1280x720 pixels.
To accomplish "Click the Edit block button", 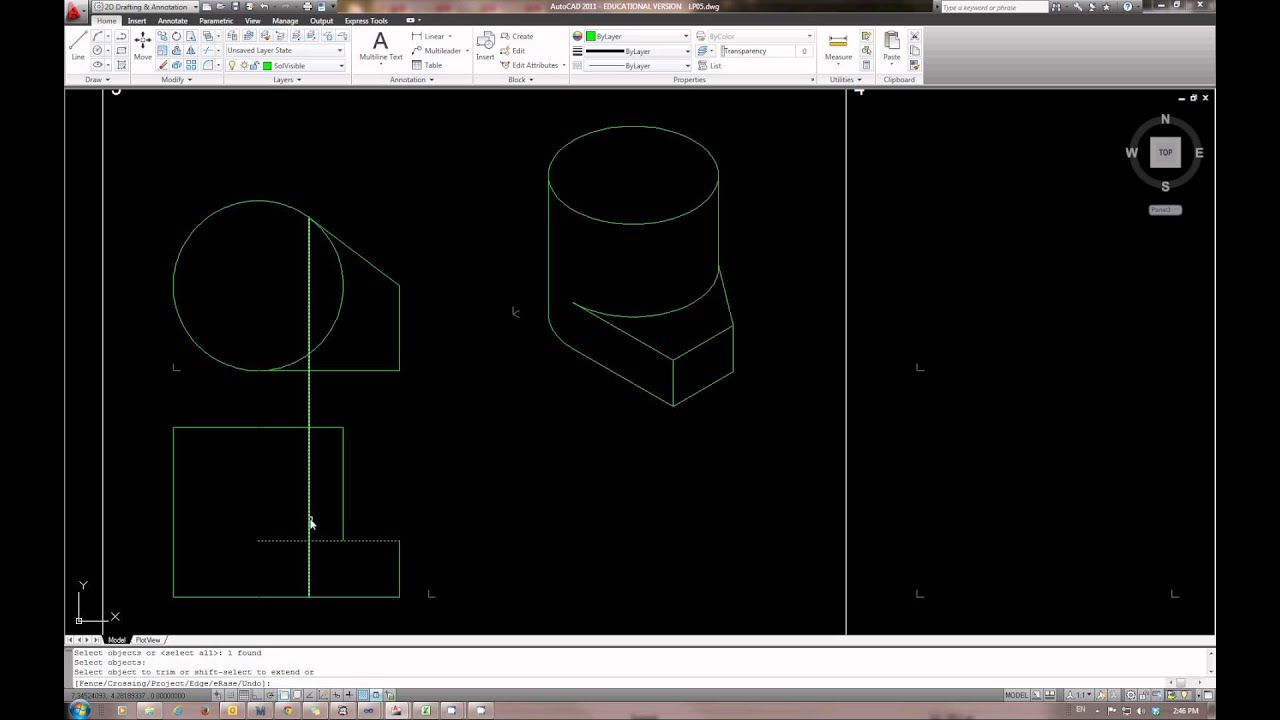I will click(x=513, y=51).
